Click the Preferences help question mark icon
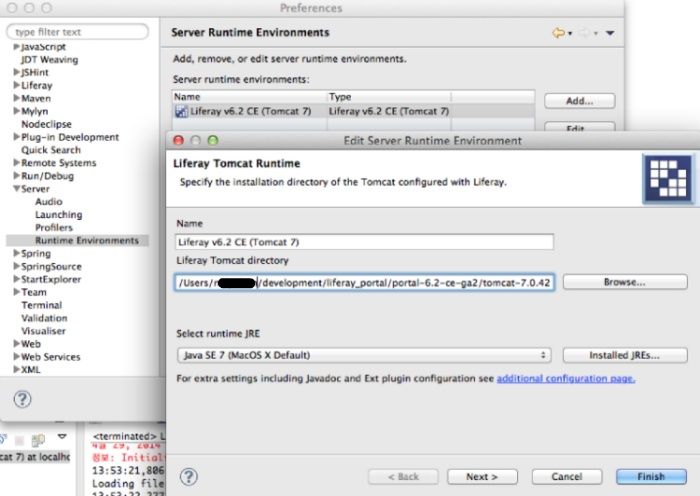 (x=22, y=399)
